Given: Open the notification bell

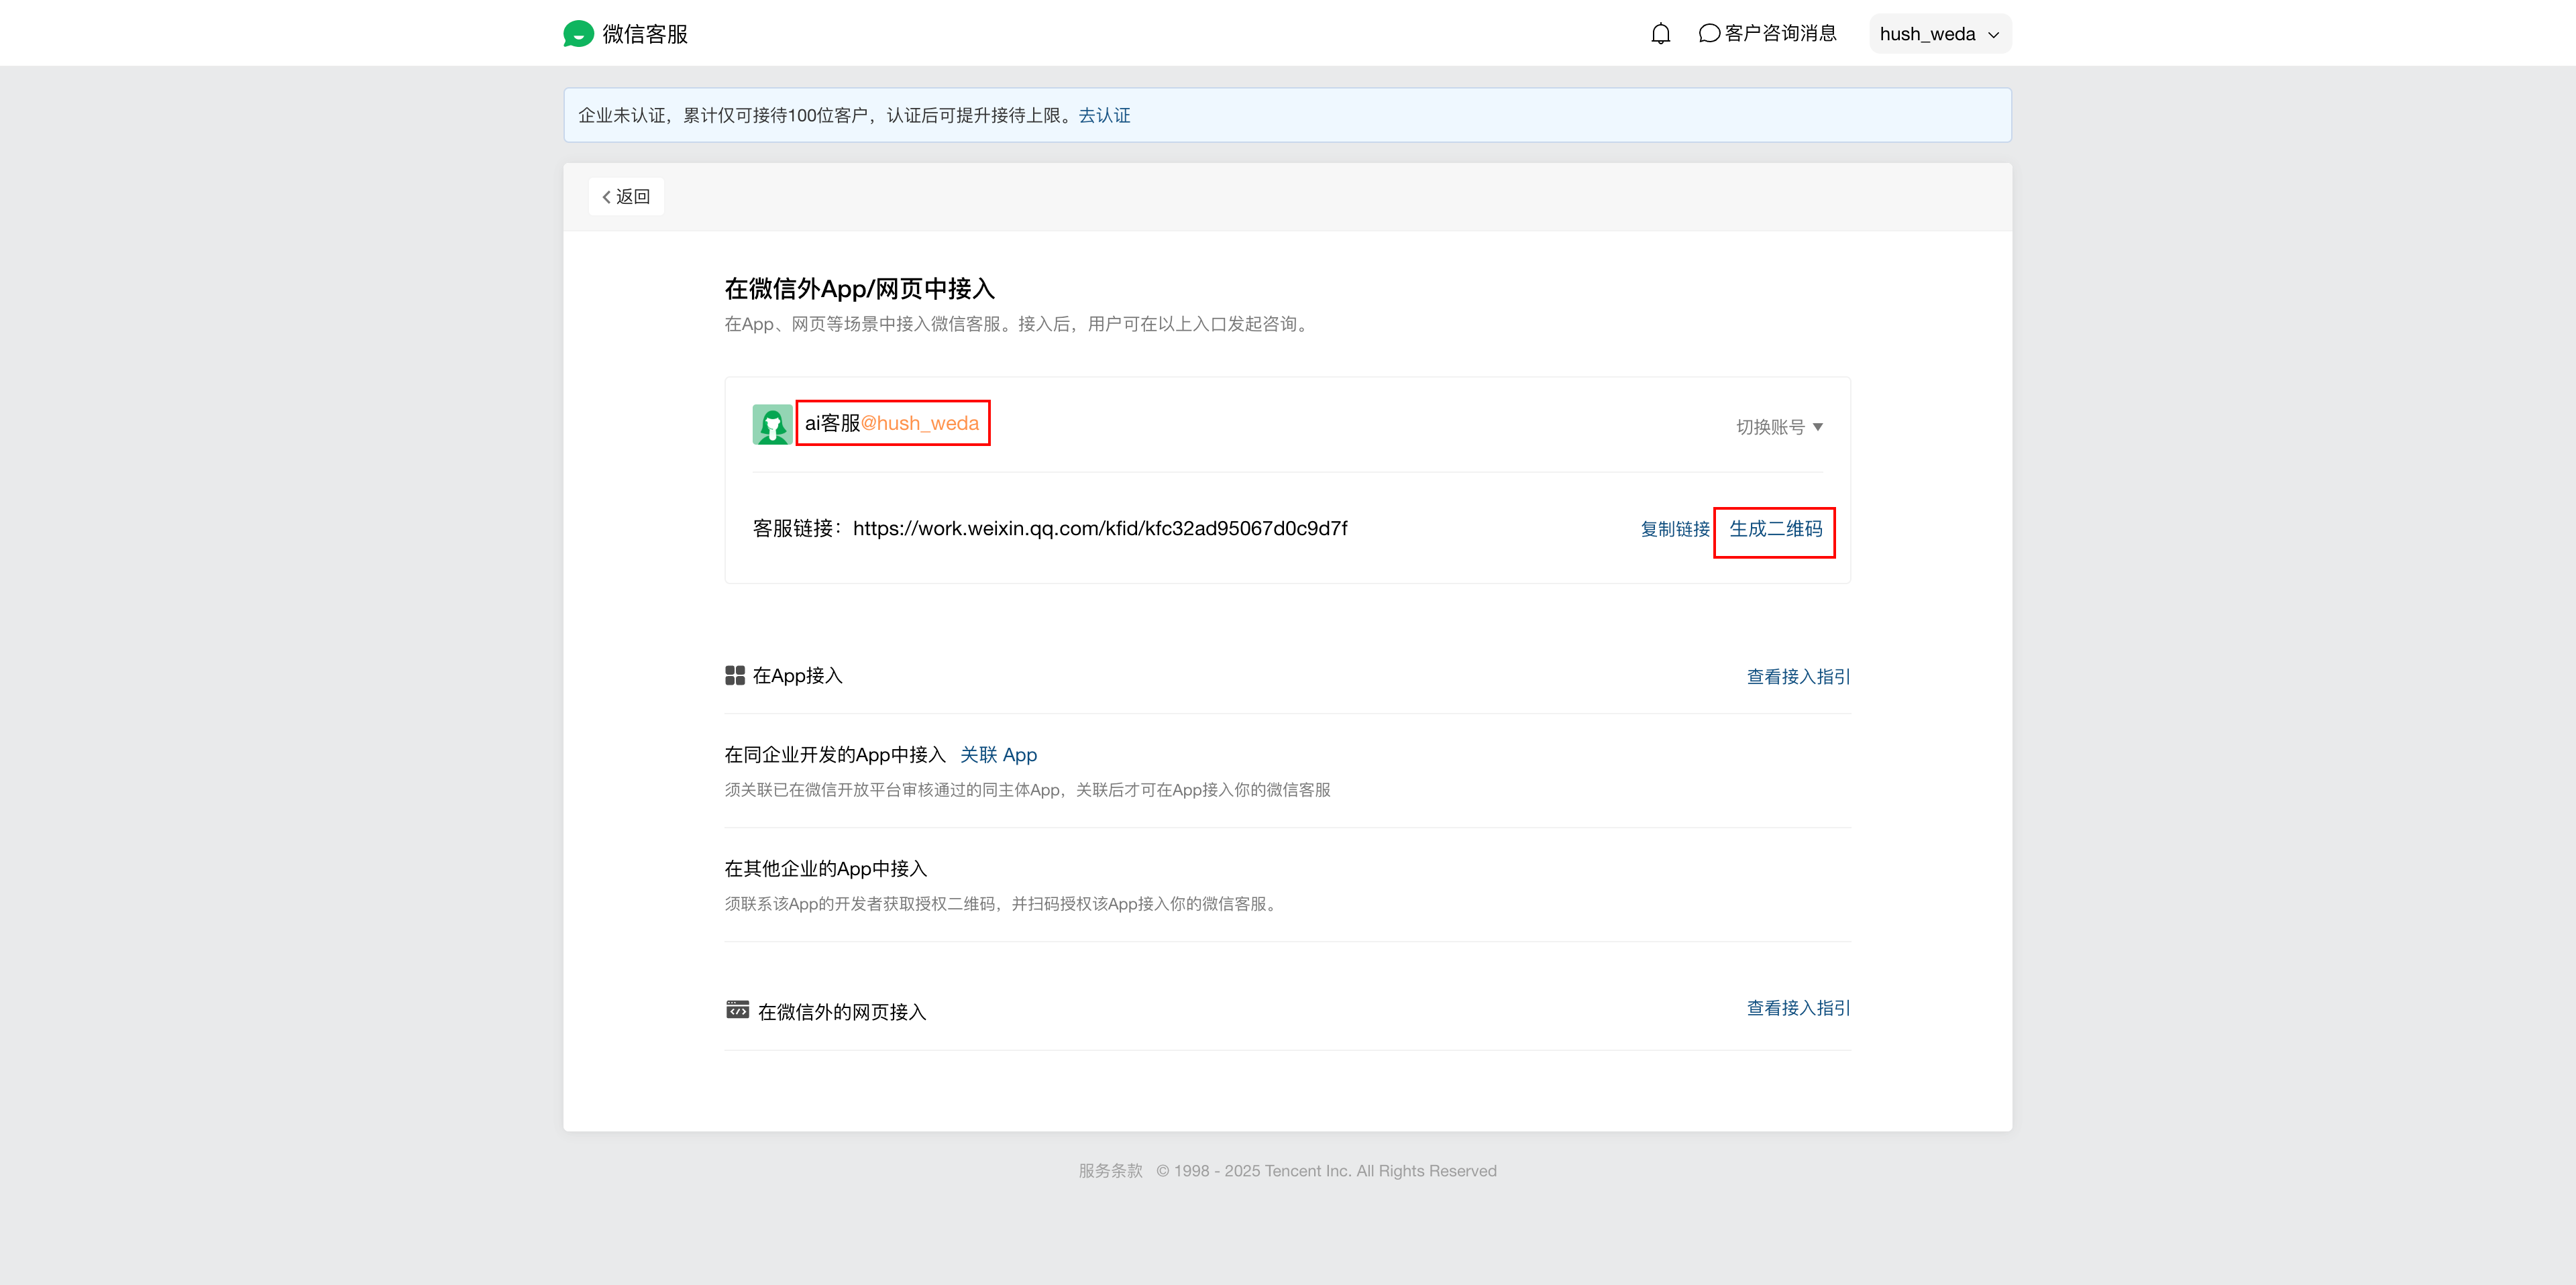Looking at the screenshot, I should pos(1660,34).
